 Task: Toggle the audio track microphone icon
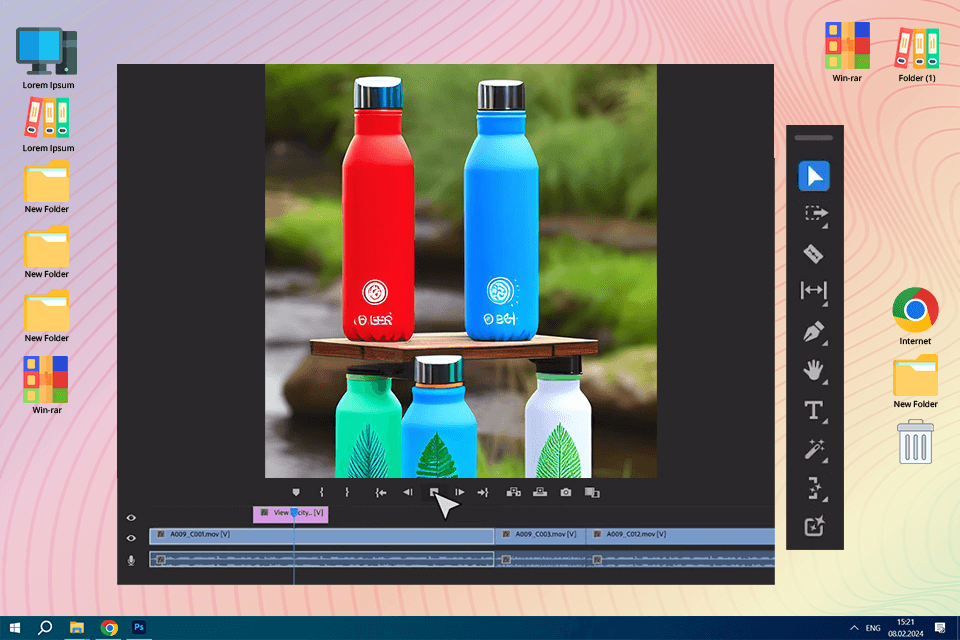(131, 560)
